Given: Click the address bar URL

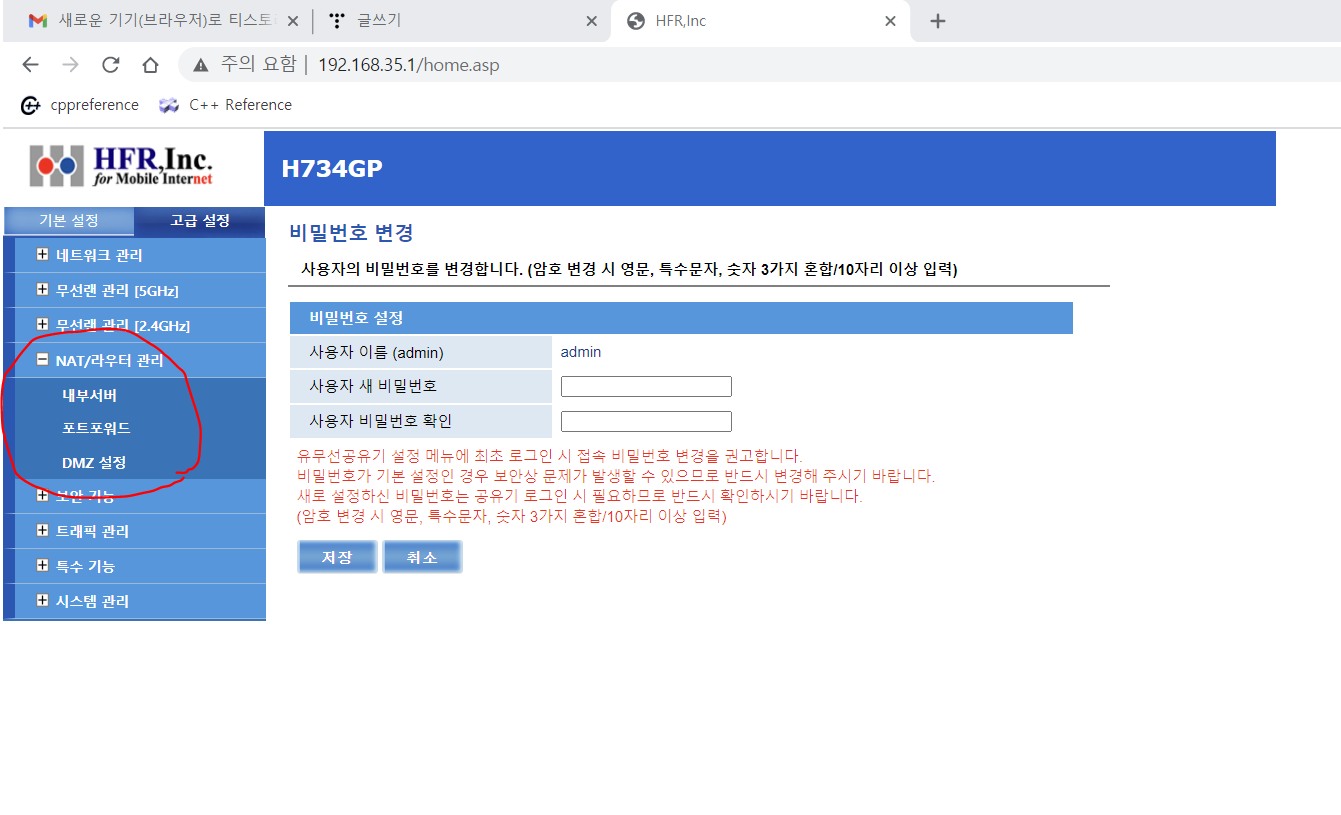Looking at the screenshot, I should (408, 65).
